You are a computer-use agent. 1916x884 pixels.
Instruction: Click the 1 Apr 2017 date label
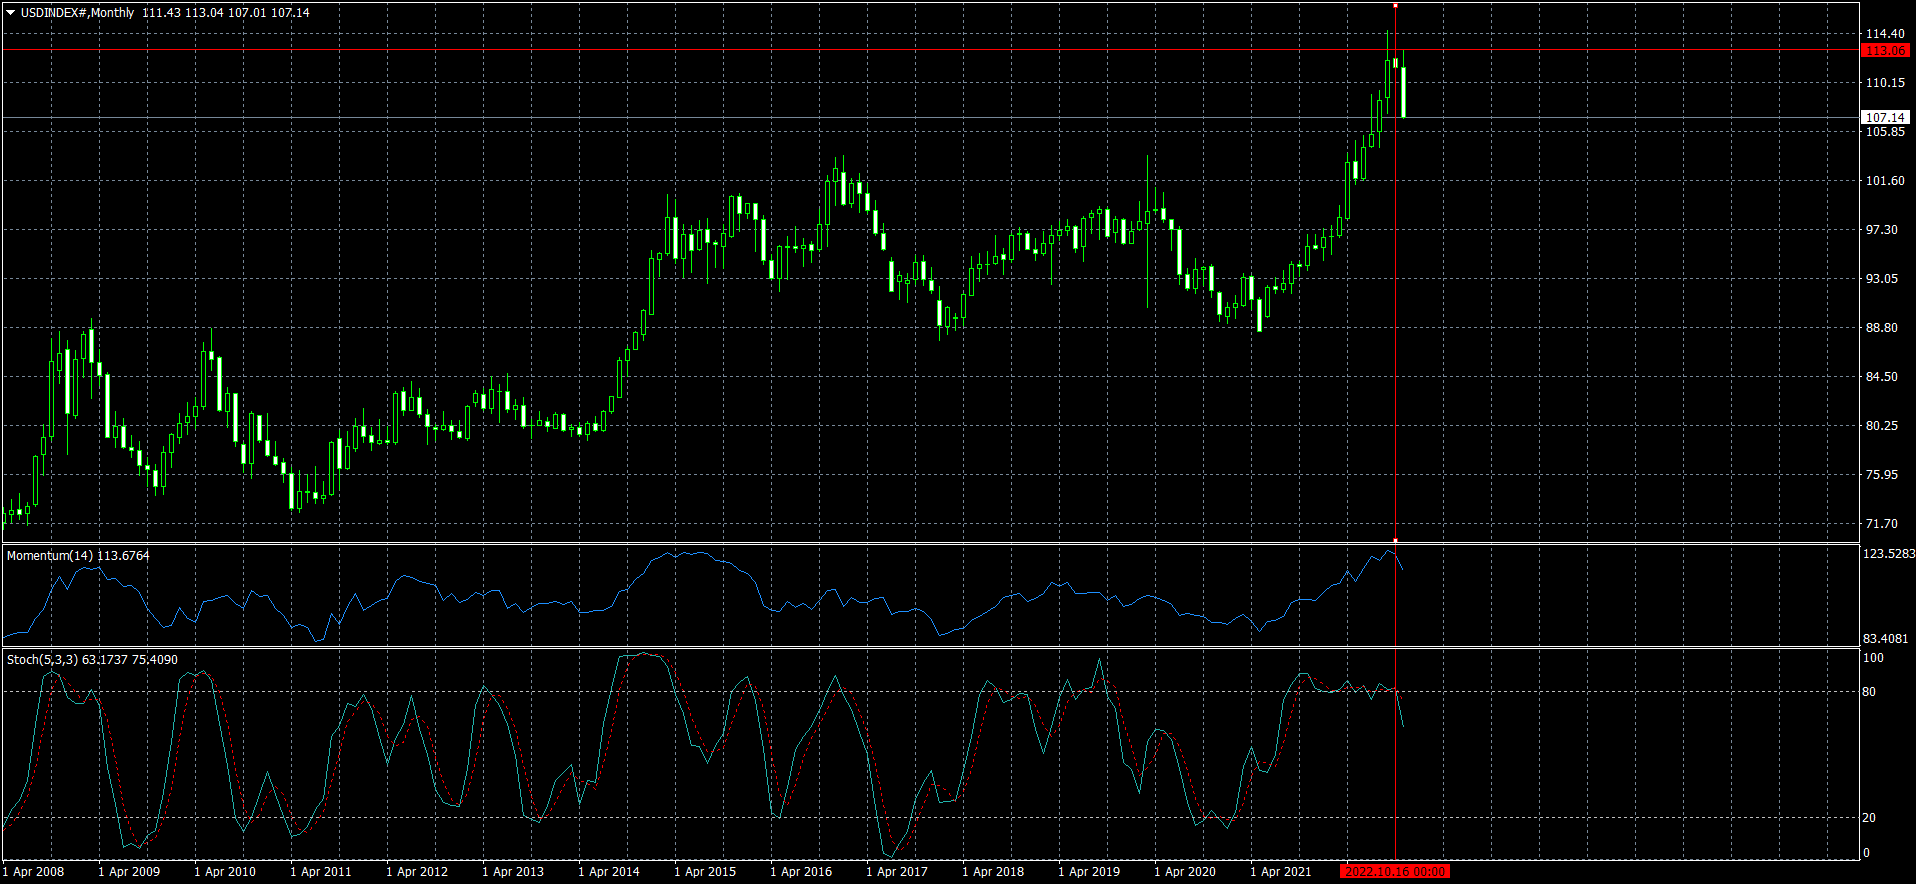click(897, 872)
